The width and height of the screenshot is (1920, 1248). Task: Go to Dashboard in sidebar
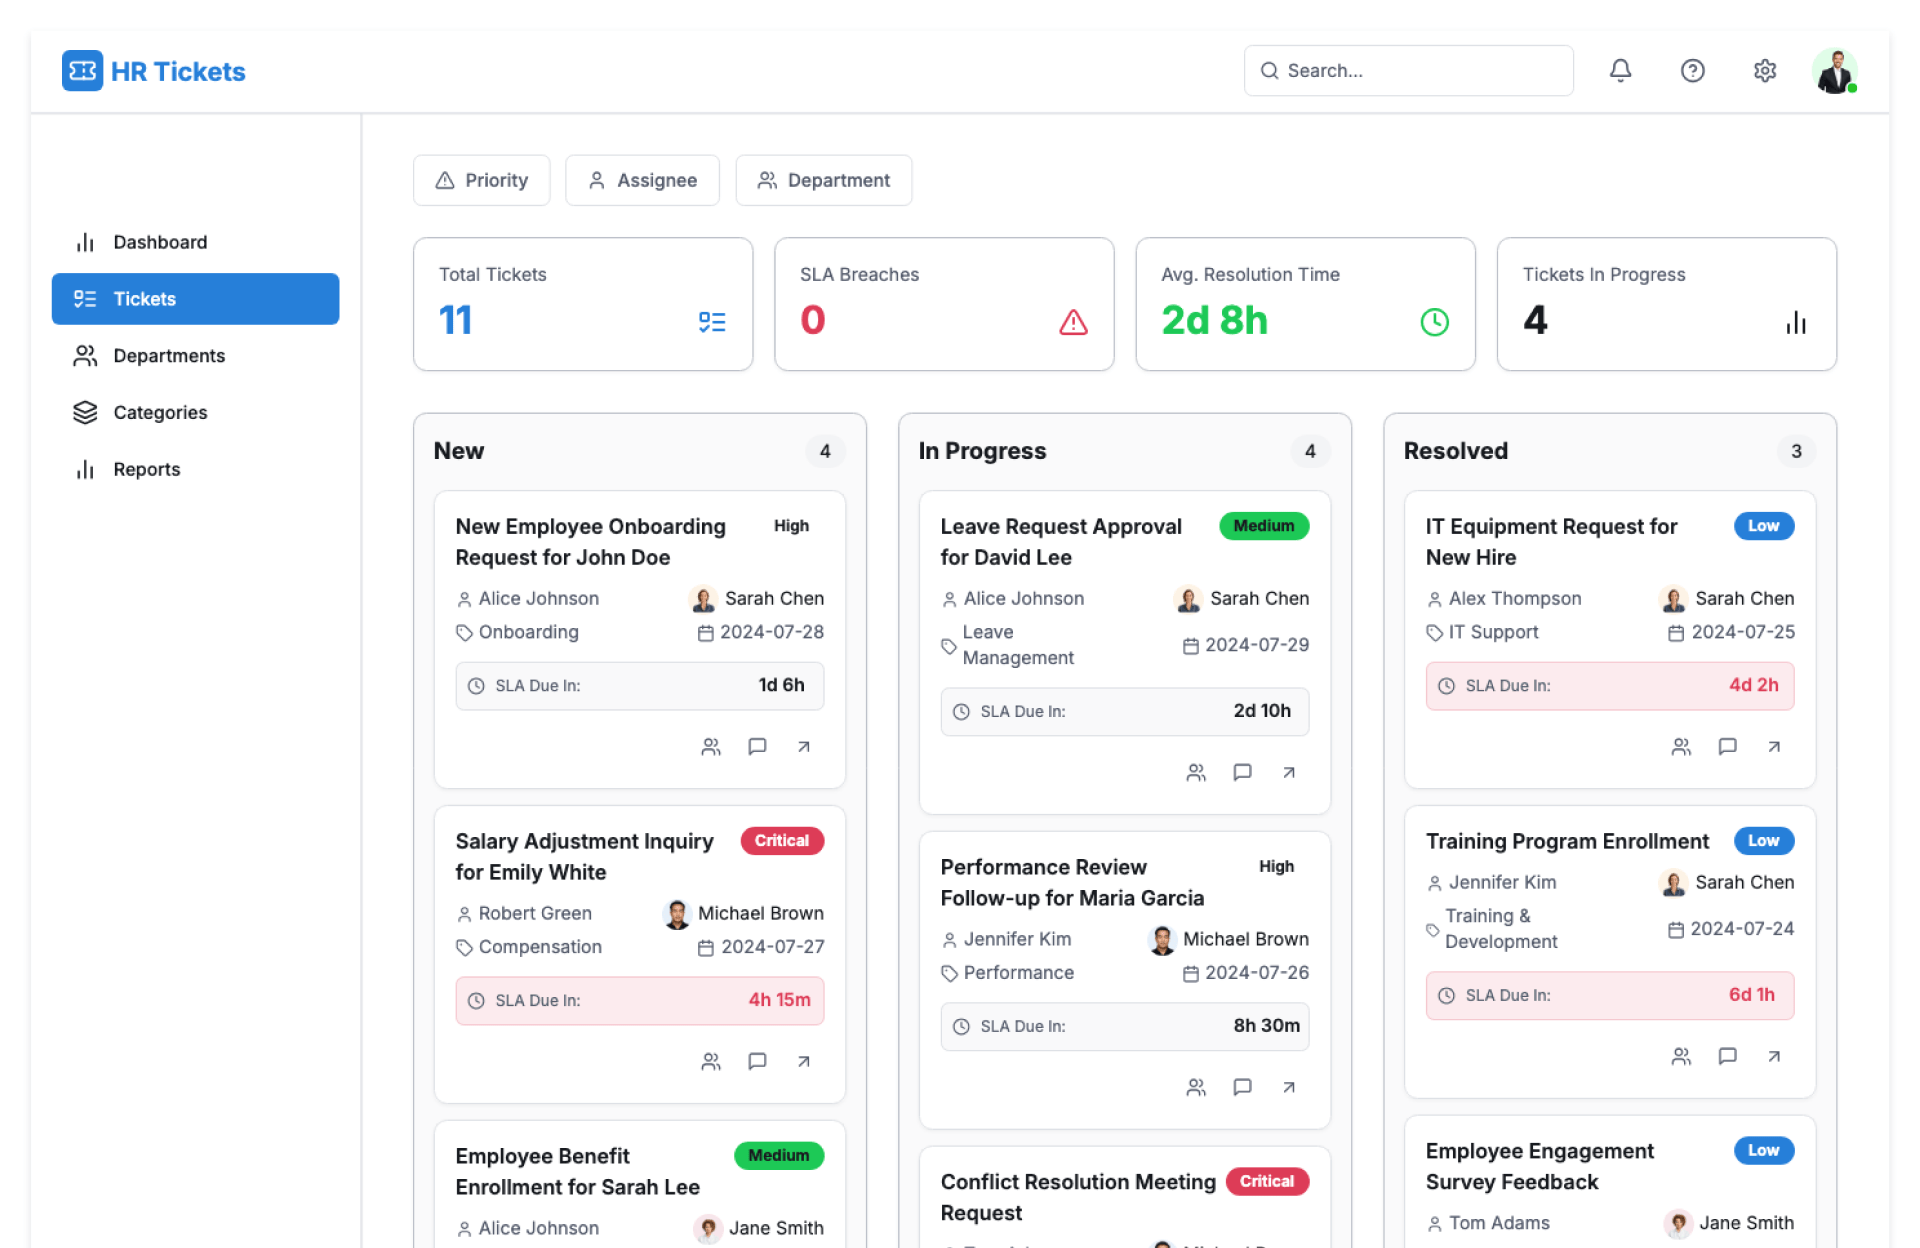tap(160, 242)
